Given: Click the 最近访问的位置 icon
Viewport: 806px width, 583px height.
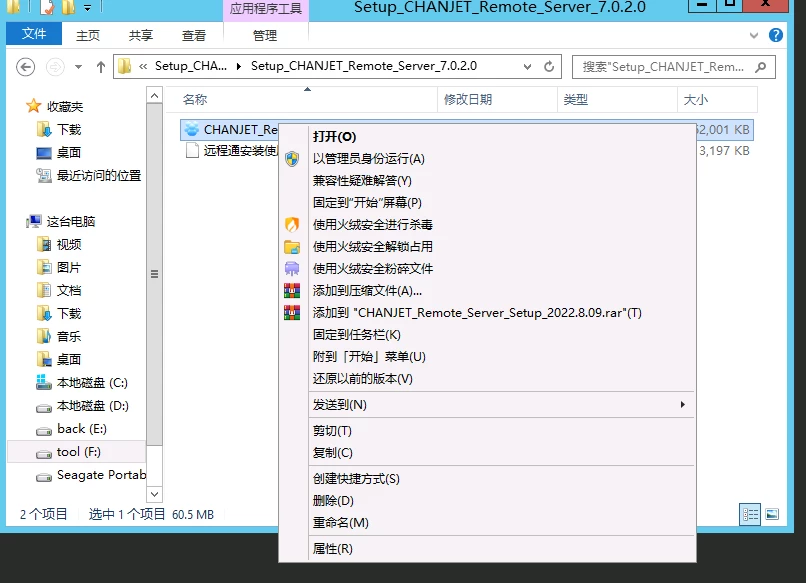Looking at the screenshot, I should point(44,176).
